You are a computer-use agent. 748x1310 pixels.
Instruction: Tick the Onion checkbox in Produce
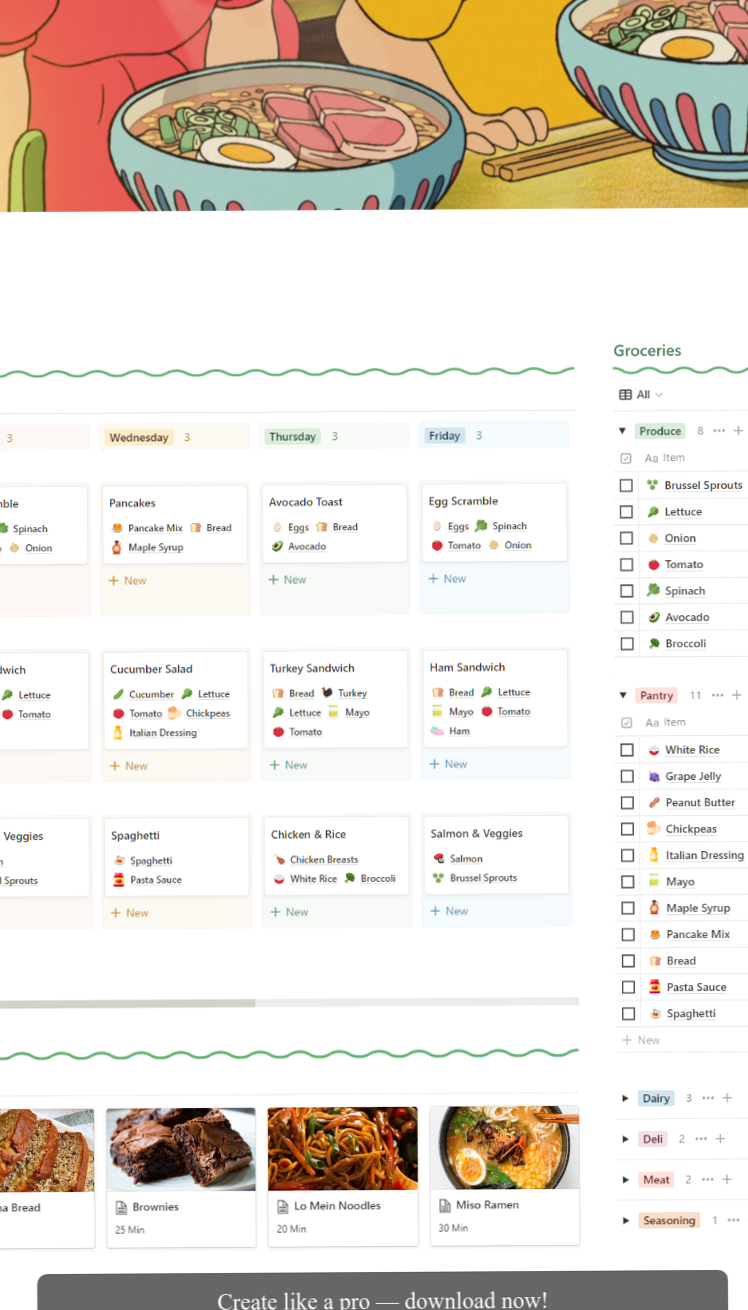(x=626, y=538)
